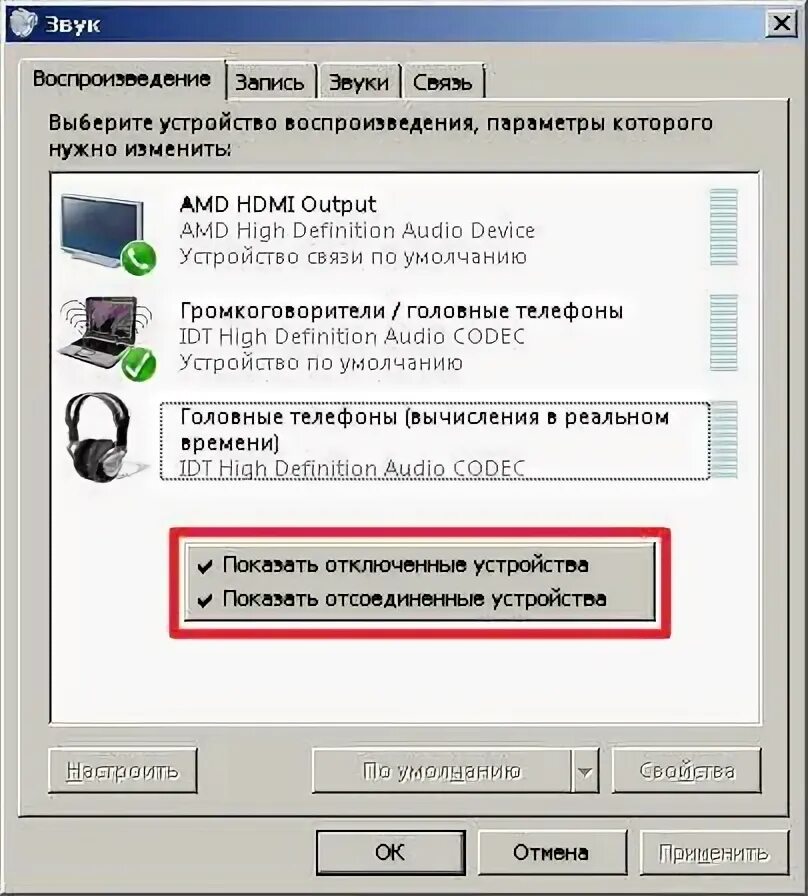The height and width of the screenshot is (896, 808).
Task: Select Громкоговорители / головные телефоны device entry
Action: pyautogui.click(x=400, y=336)
